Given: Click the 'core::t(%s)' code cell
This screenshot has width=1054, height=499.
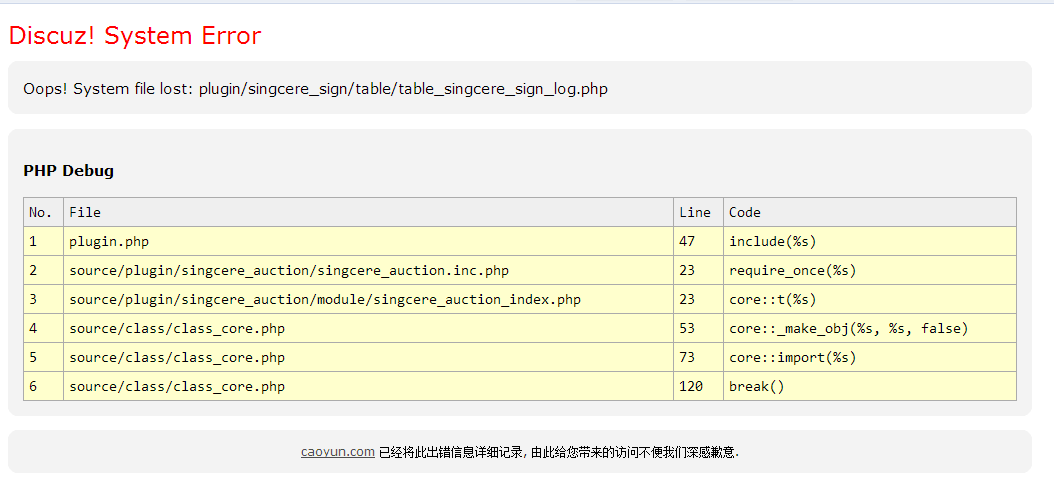Looking at the screenshot, I should click(870, 299).
